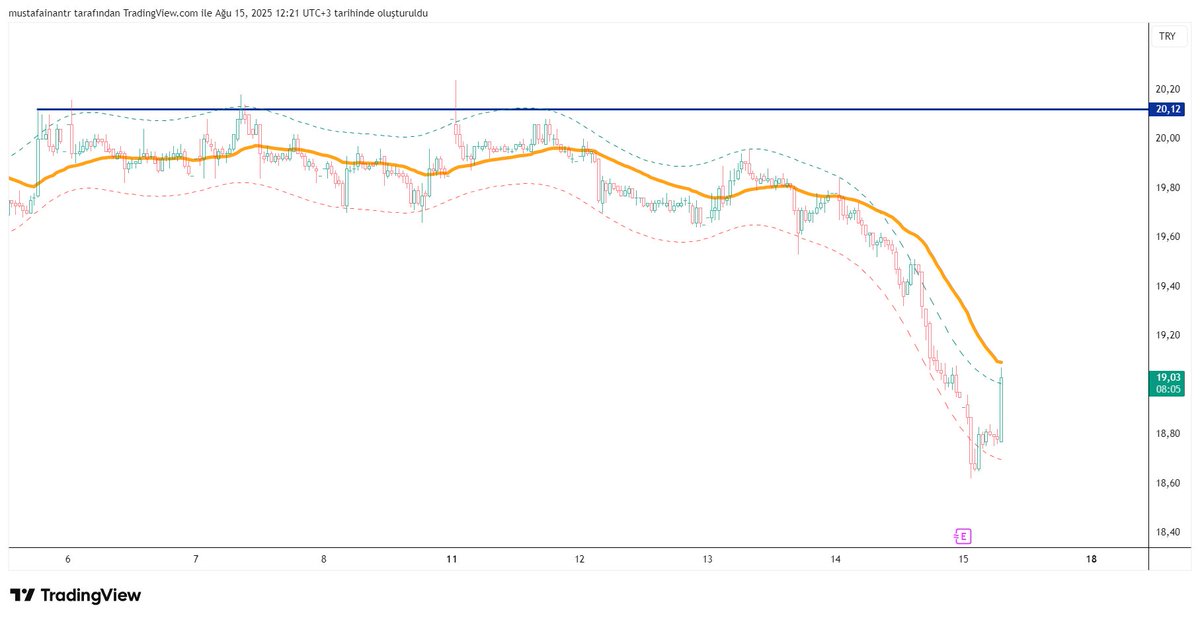Click date label 14 on time axis
Image resolution: width=1200 pixels, height=620 pixels.
tap(835, 559)
